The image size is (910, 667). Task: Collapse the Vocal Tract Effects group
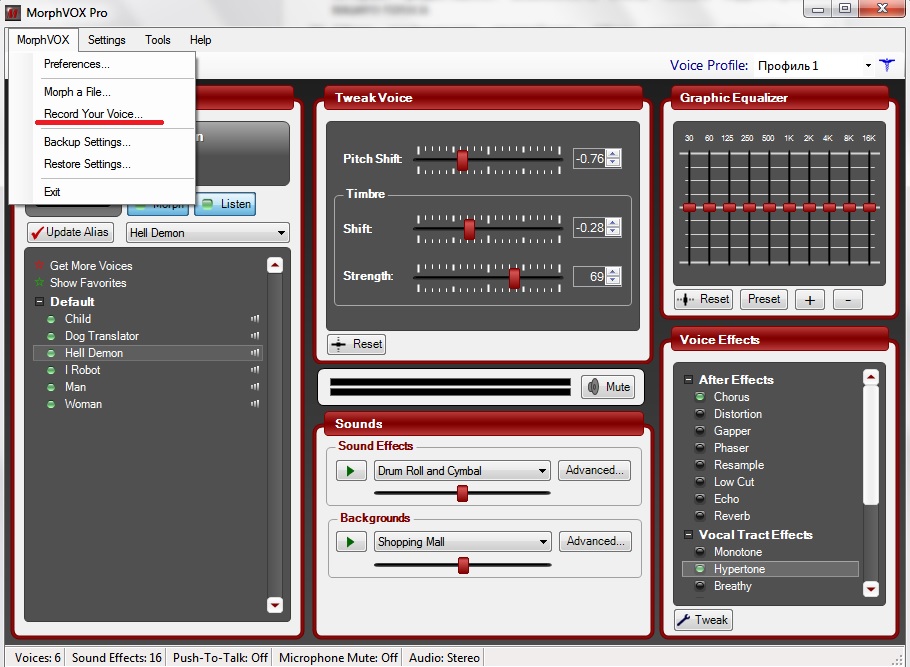[x=688, y=535]
